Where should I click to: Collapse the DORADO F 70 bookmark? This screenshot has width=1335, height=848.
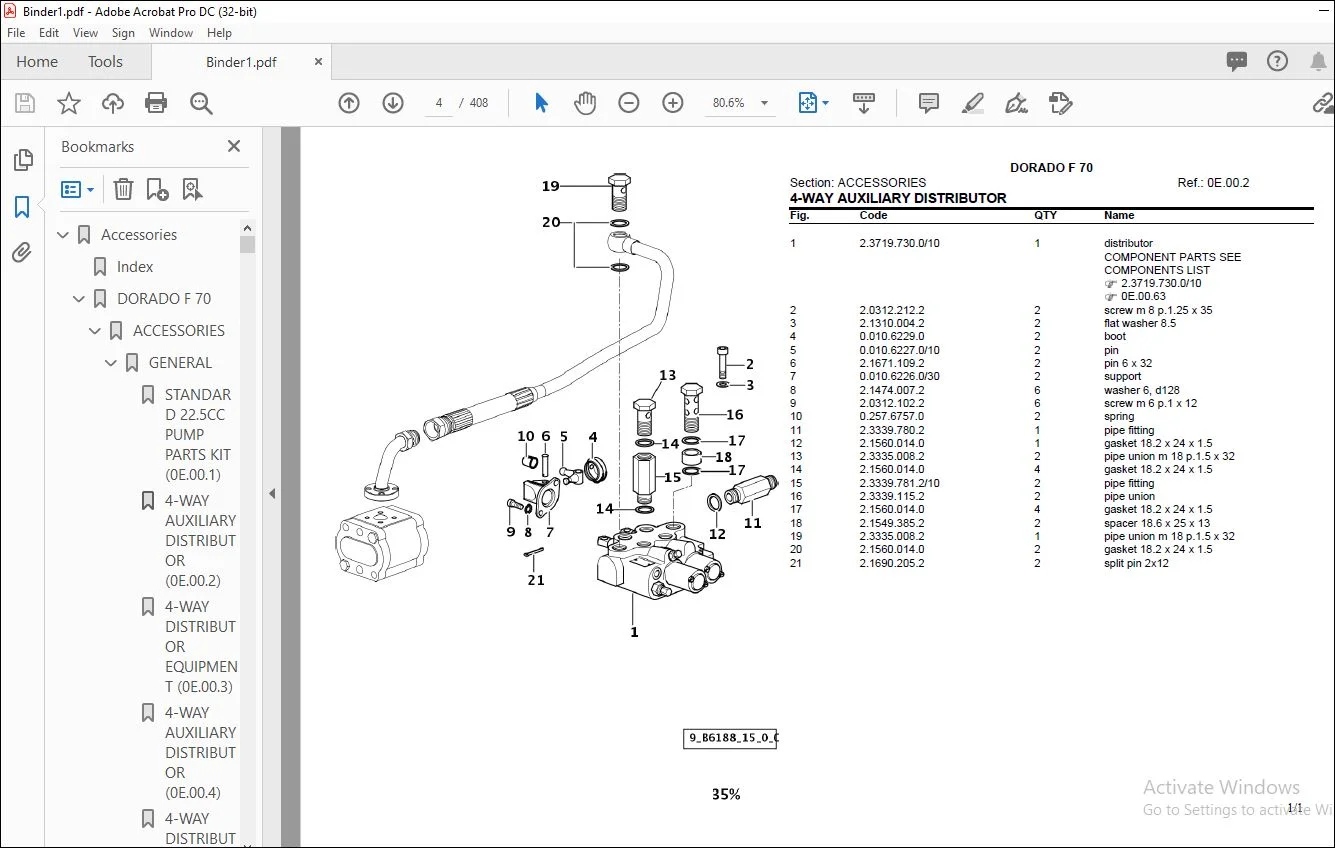(x=80, y=299)
